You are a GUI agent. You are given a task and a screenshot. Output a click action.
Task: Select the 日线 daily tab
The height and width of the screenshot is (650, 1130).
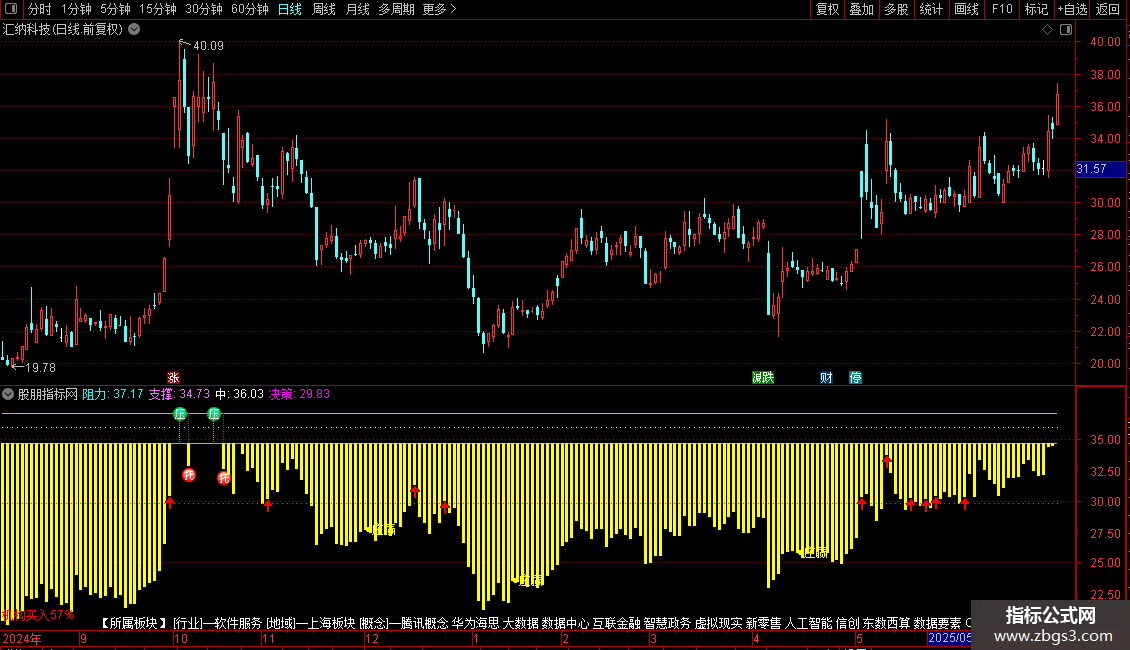coord(290,9)
